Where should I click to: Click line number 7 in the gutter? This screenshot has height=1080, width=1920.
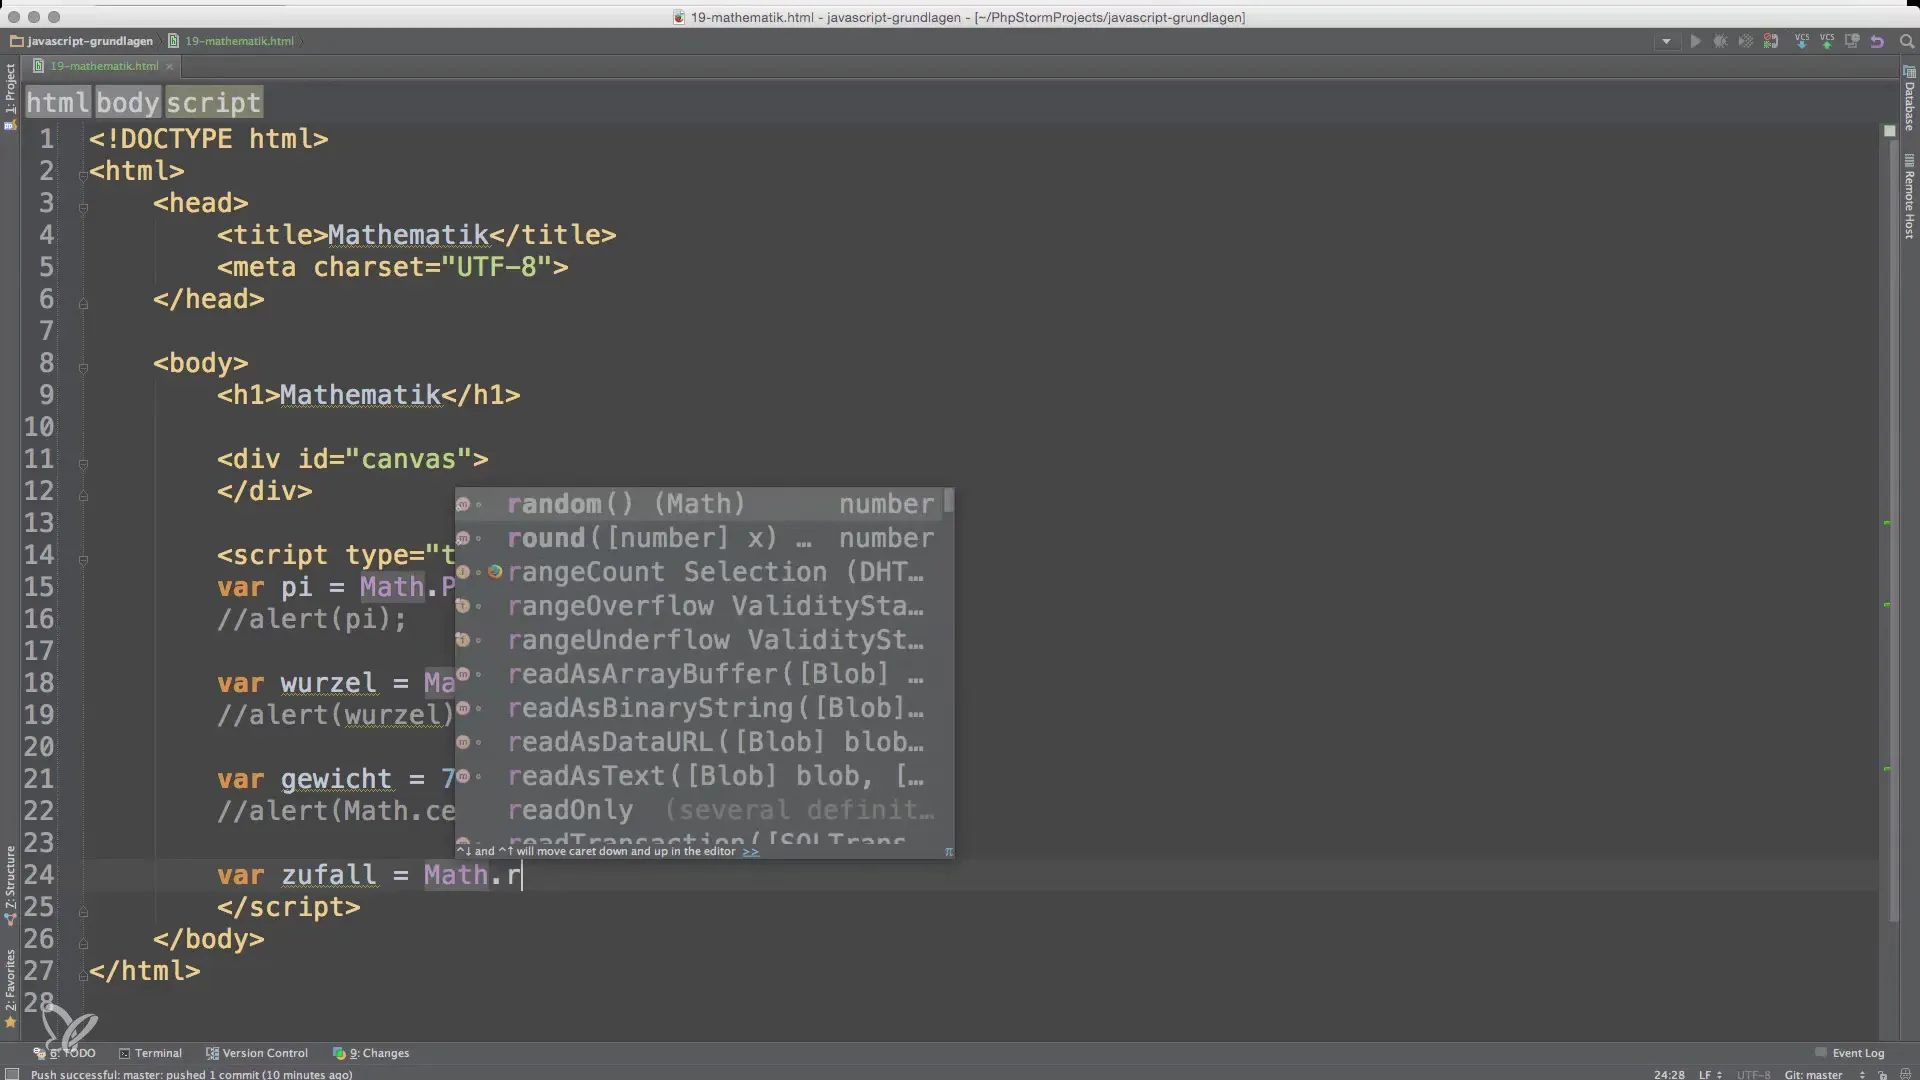click(x=46, y=331)
